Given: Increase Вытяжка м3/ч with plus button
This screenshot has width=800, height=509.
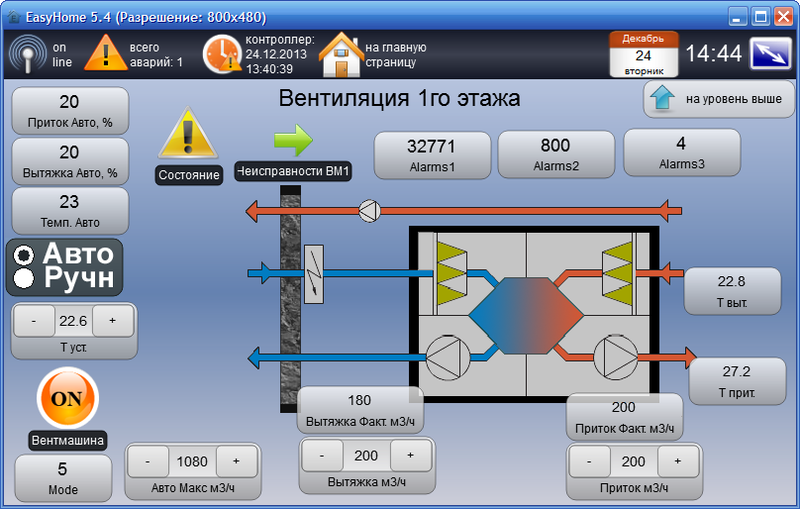Looking at the screenshot, I should click(x=410, y=455).
